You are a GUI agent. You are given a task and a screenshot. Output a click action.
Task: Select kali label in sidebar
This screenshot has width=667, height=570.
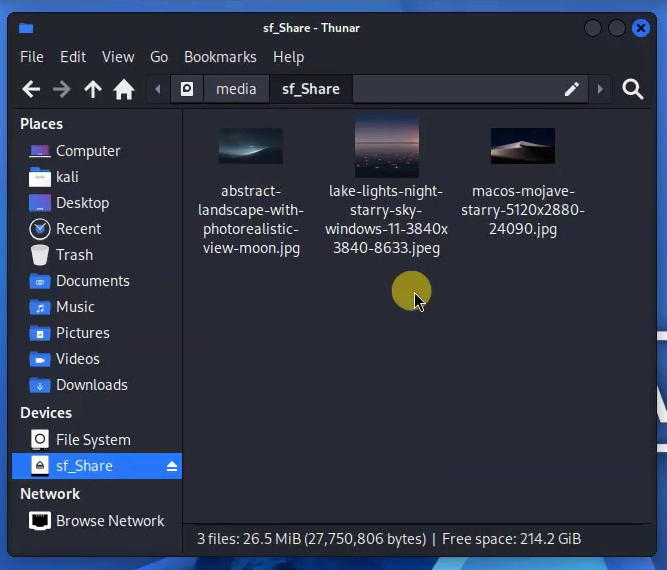click(67, 177)
